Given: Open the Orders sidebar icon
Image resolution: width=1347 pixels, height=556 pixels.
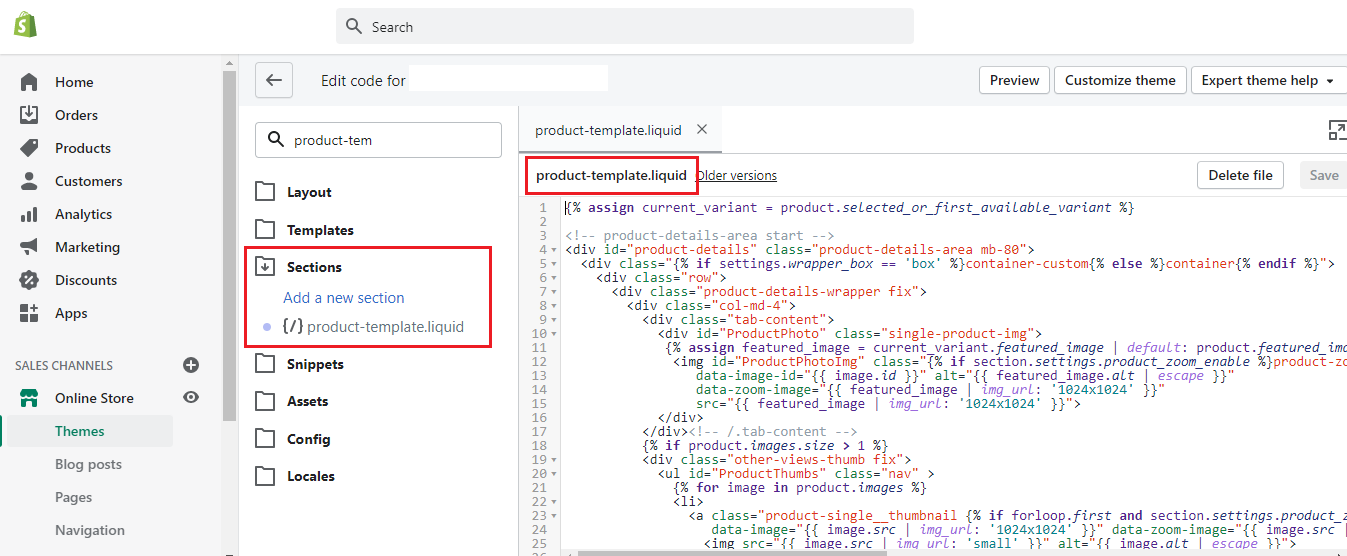Looking at the screenshot, I should coord(29,115).
